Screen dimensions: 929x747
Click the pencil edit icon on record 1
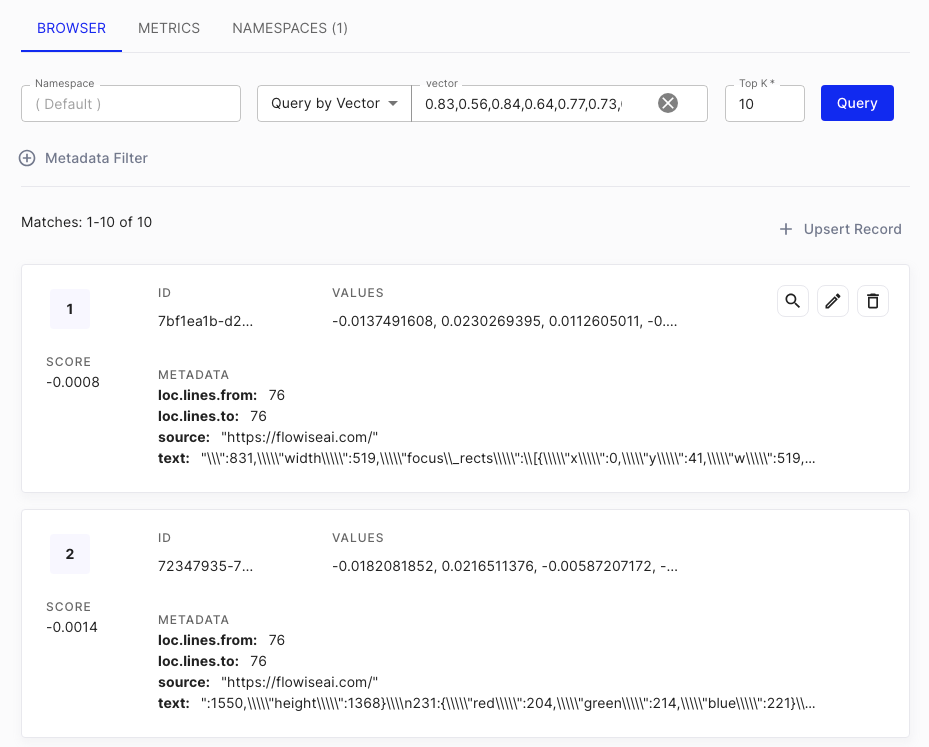pyautogui.click(x=833, y=301)
